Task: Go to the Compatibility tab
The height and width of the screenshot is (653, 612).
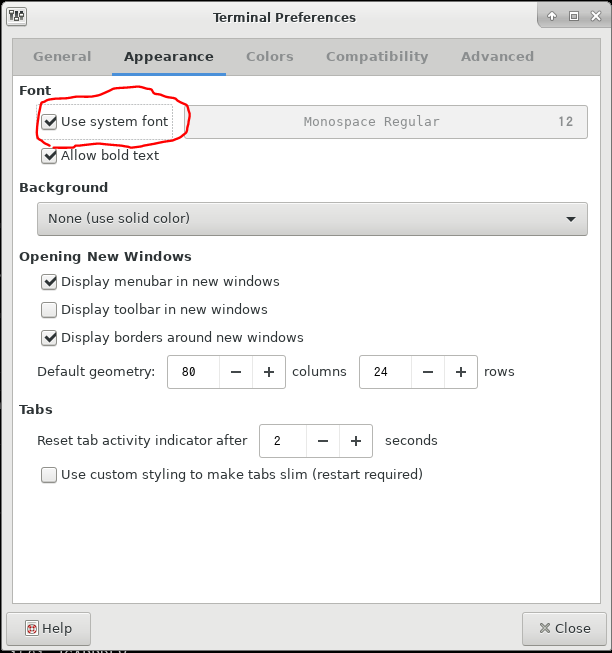Action: click(377, 57)
